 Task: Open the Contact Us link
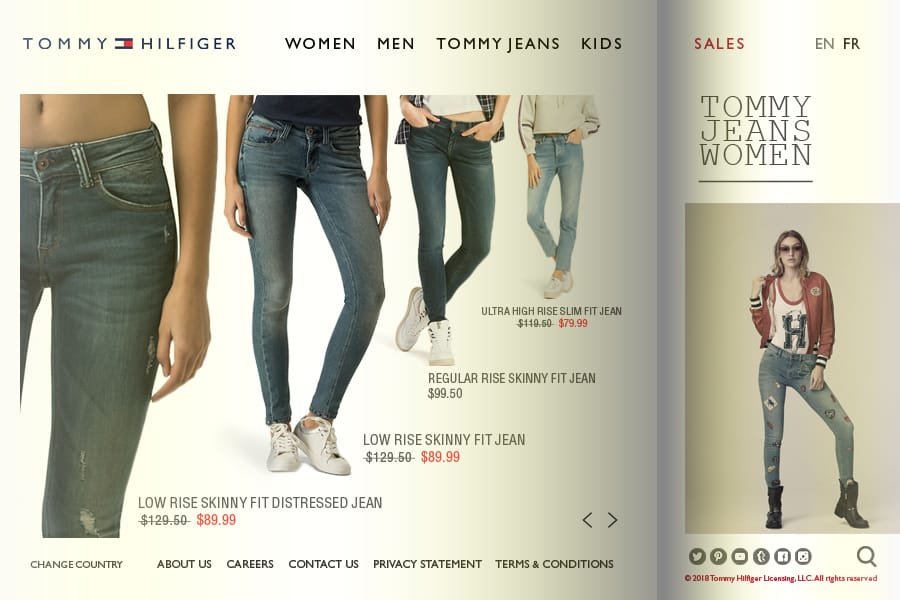[x=323, y=564]
